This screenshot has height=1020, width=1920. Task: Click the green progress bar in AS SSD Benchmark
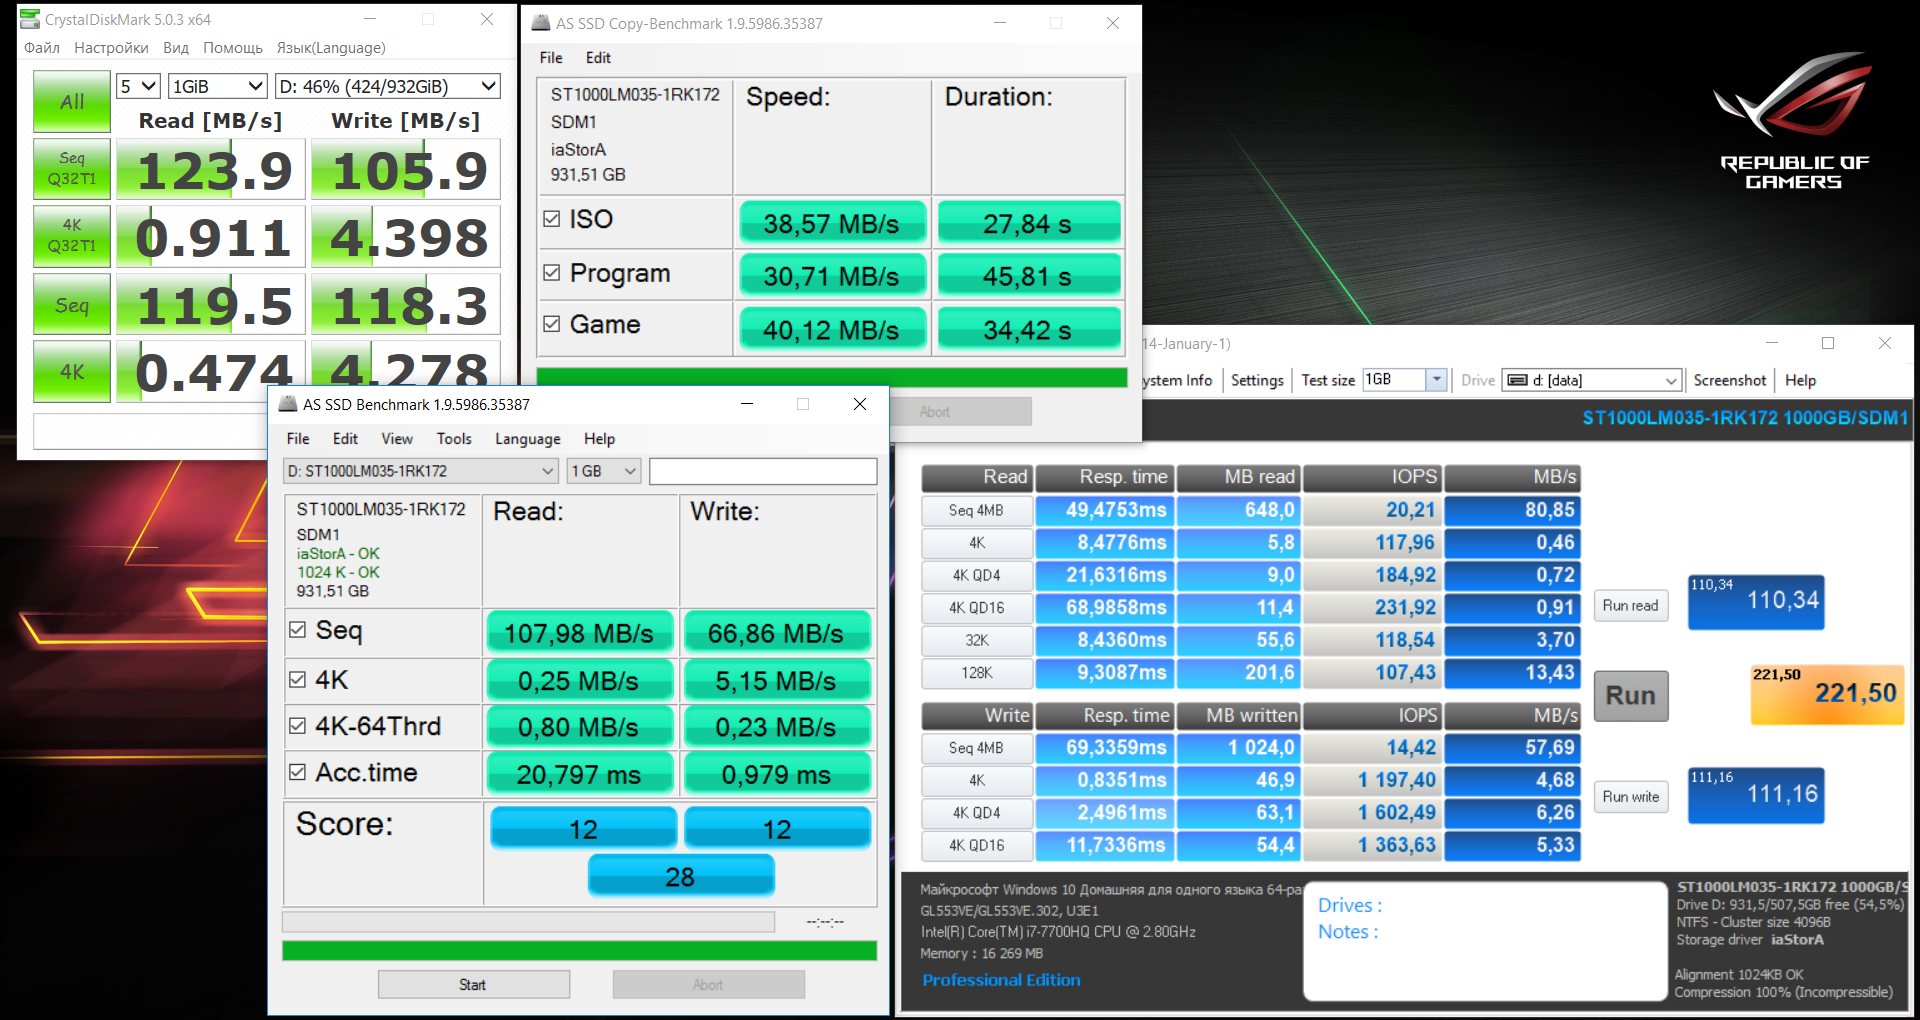pos(579,950)
